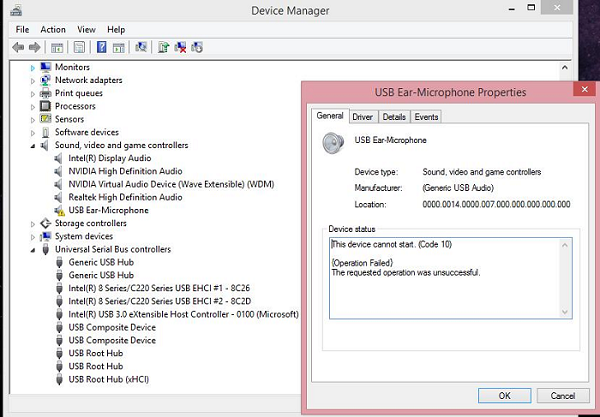The image size is (600, 417).
Task: Click device tree scrollbar up arrow
Action: [565, 68]
